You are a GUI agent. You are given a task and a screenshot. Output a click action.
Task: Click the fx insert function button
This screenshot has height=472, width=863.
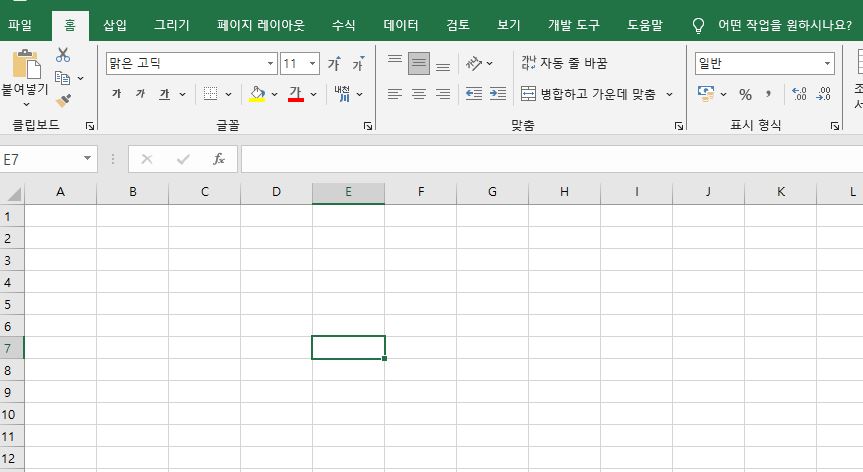tap(219, 159)
